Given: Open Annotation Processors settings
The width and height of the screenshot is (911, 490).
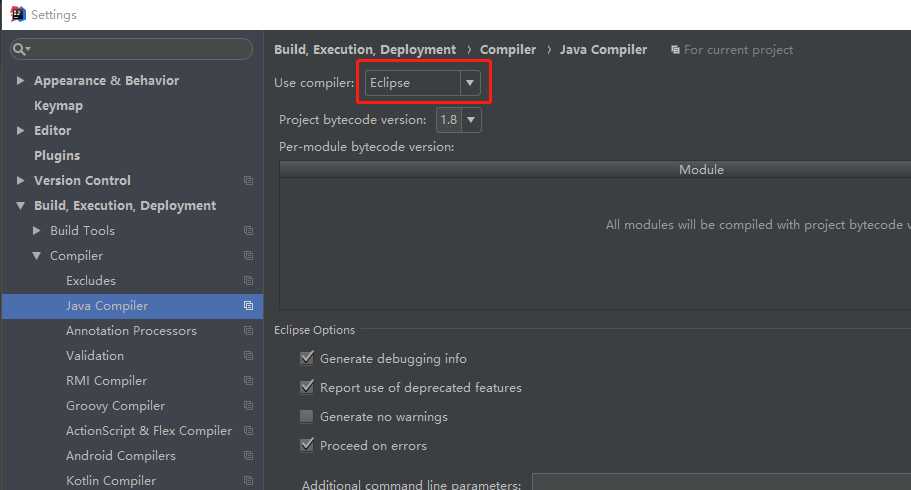Looking at the screenshot, I should tap(131, 330).
